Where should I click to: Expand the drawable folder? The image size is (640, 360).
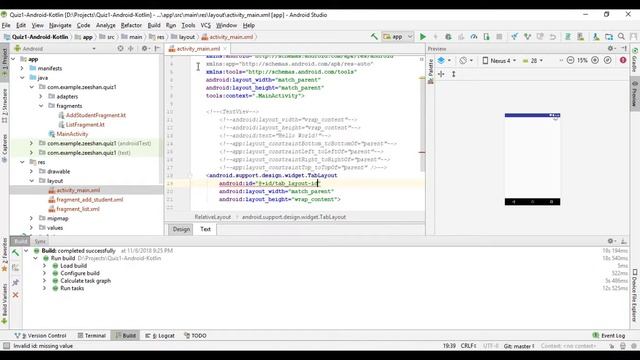[x=31, y=171]
